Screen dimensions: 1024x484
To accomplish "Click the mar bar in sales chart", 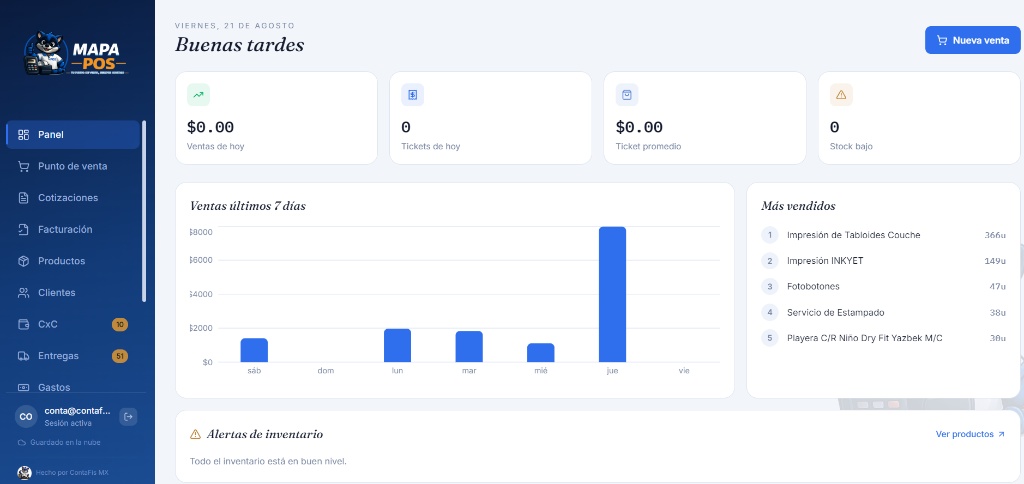I will 469,347.
